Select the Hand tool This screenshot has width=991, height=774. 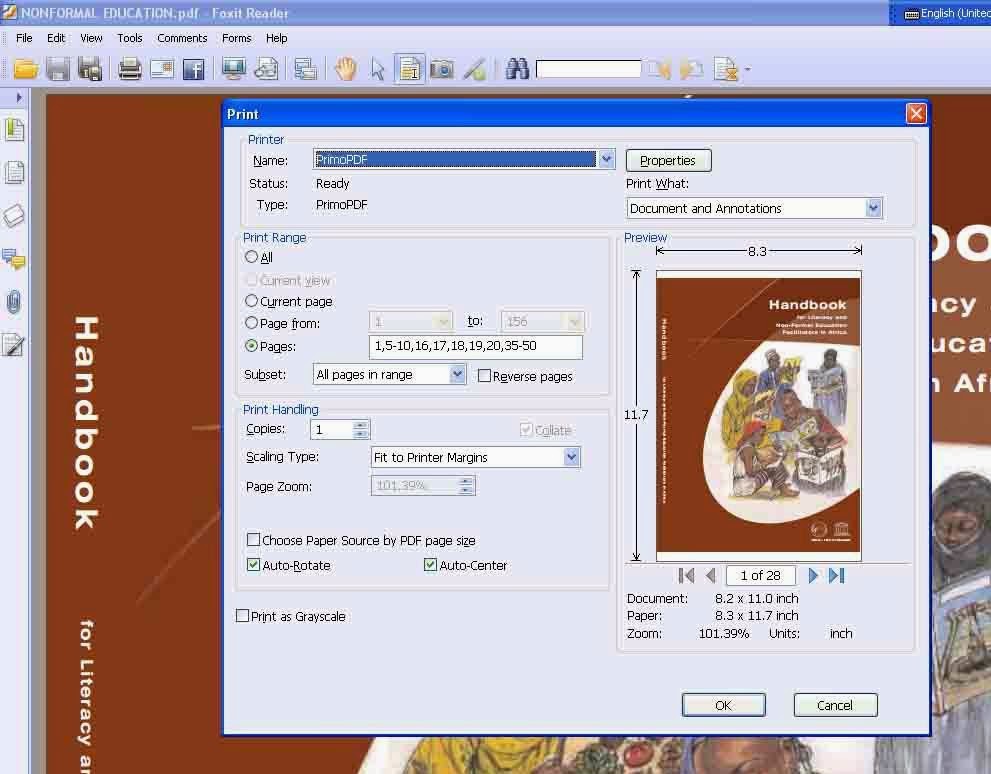[x=346, y=68]
